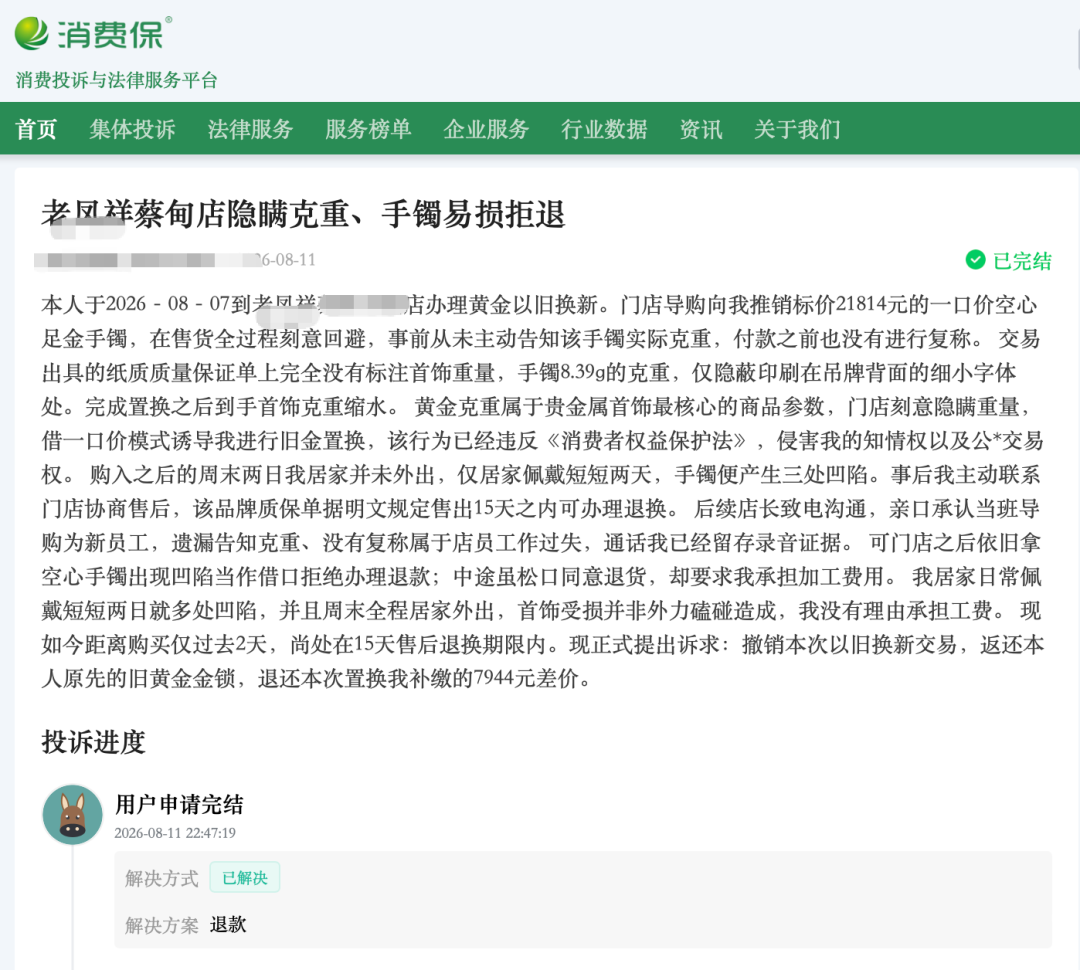
Task: Open the 资讯 nav item
Action: [x=700, y=129]
